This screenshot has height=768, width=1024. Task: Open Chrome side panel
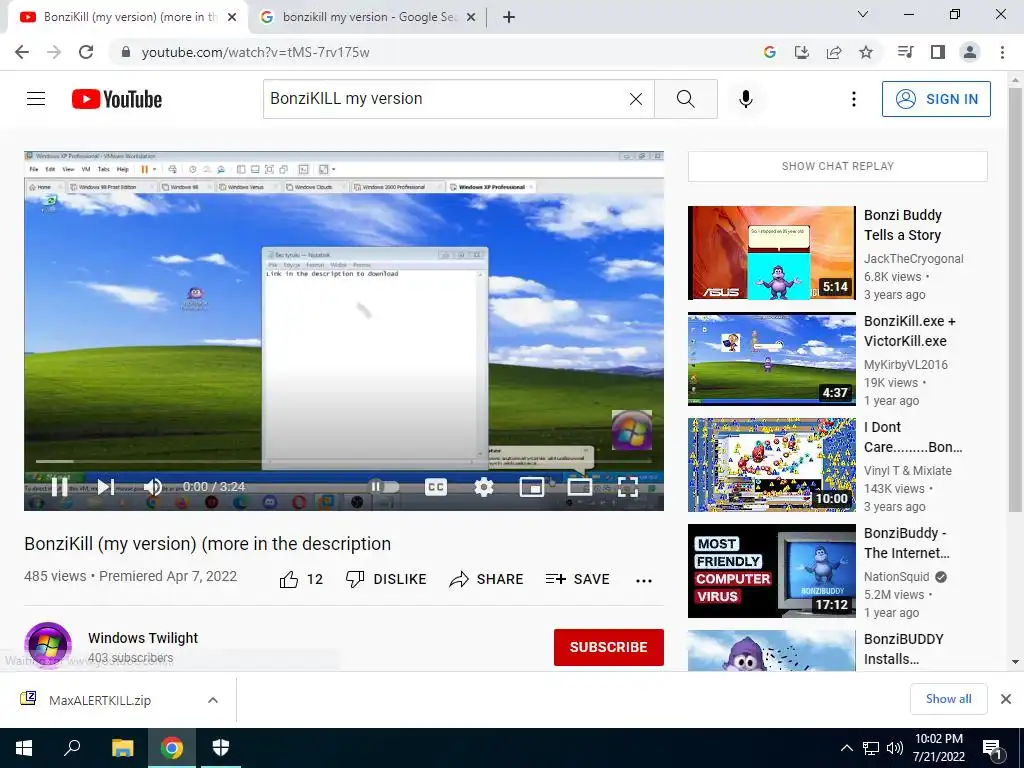point(938,52)
